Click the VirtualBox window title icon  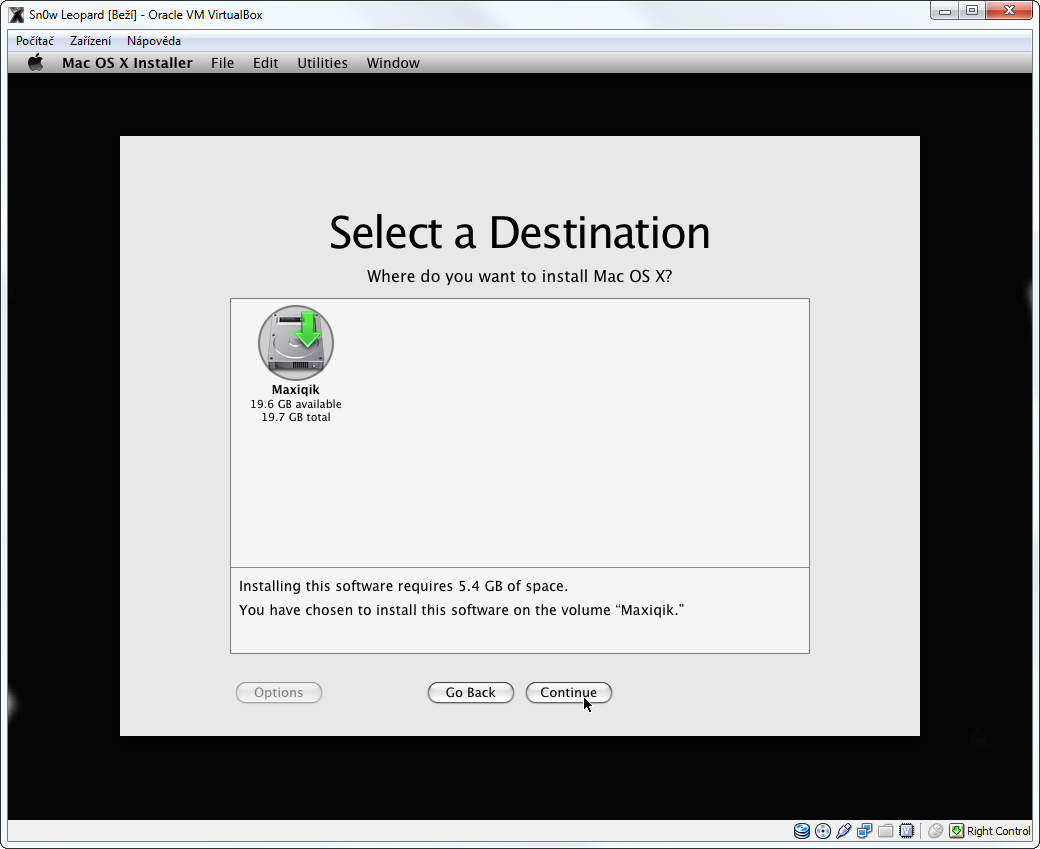[x=16, y=14]
